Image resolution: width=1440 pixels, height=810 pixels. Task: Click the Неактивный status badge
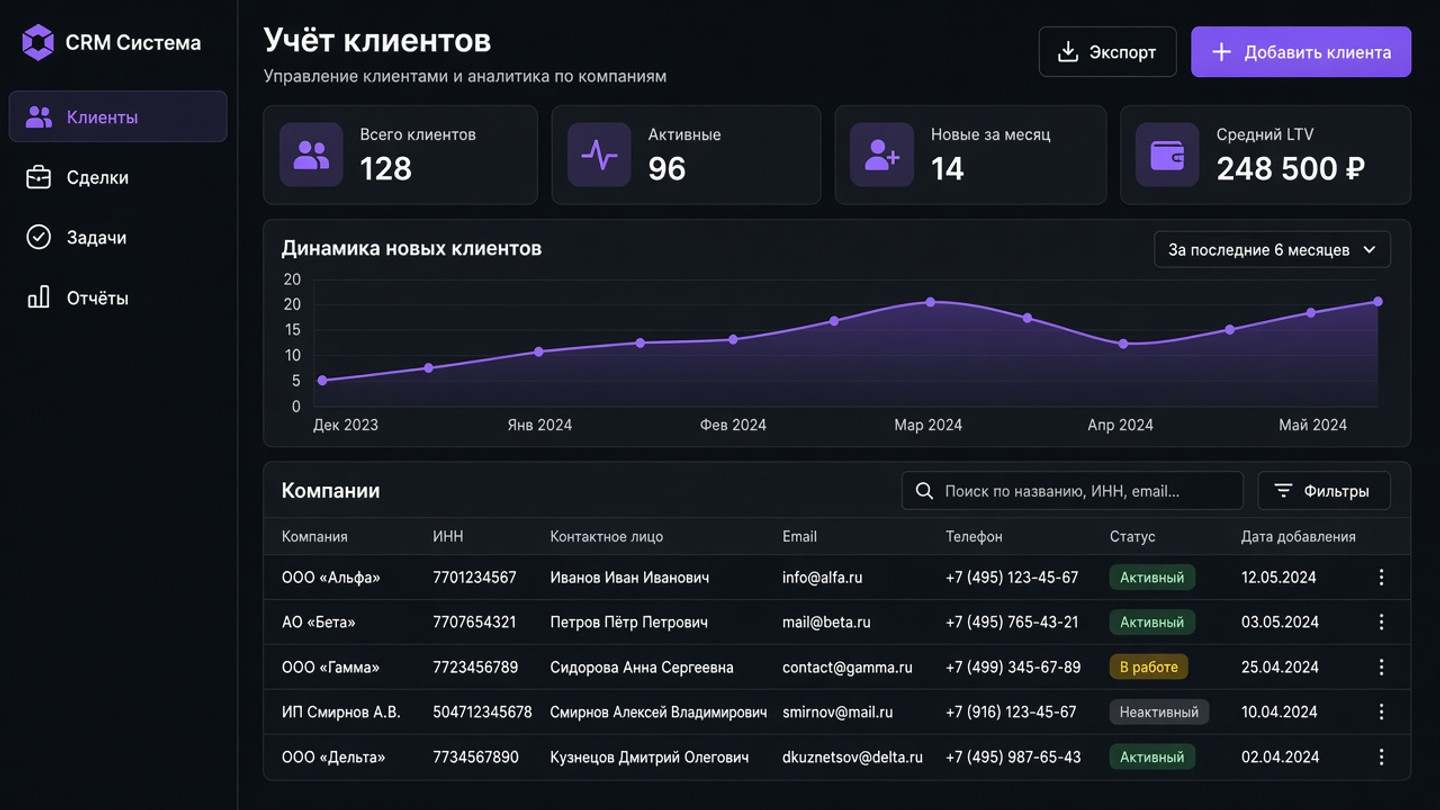point(1159,712)
